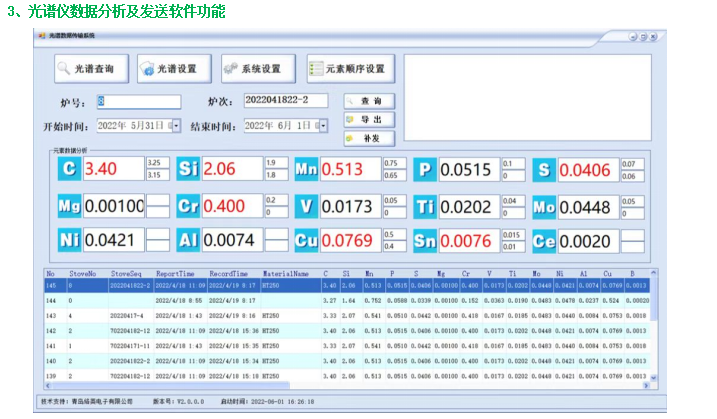The image size is (717, 419).
Task: Click the Cu element tile
Action: [305, 241]
